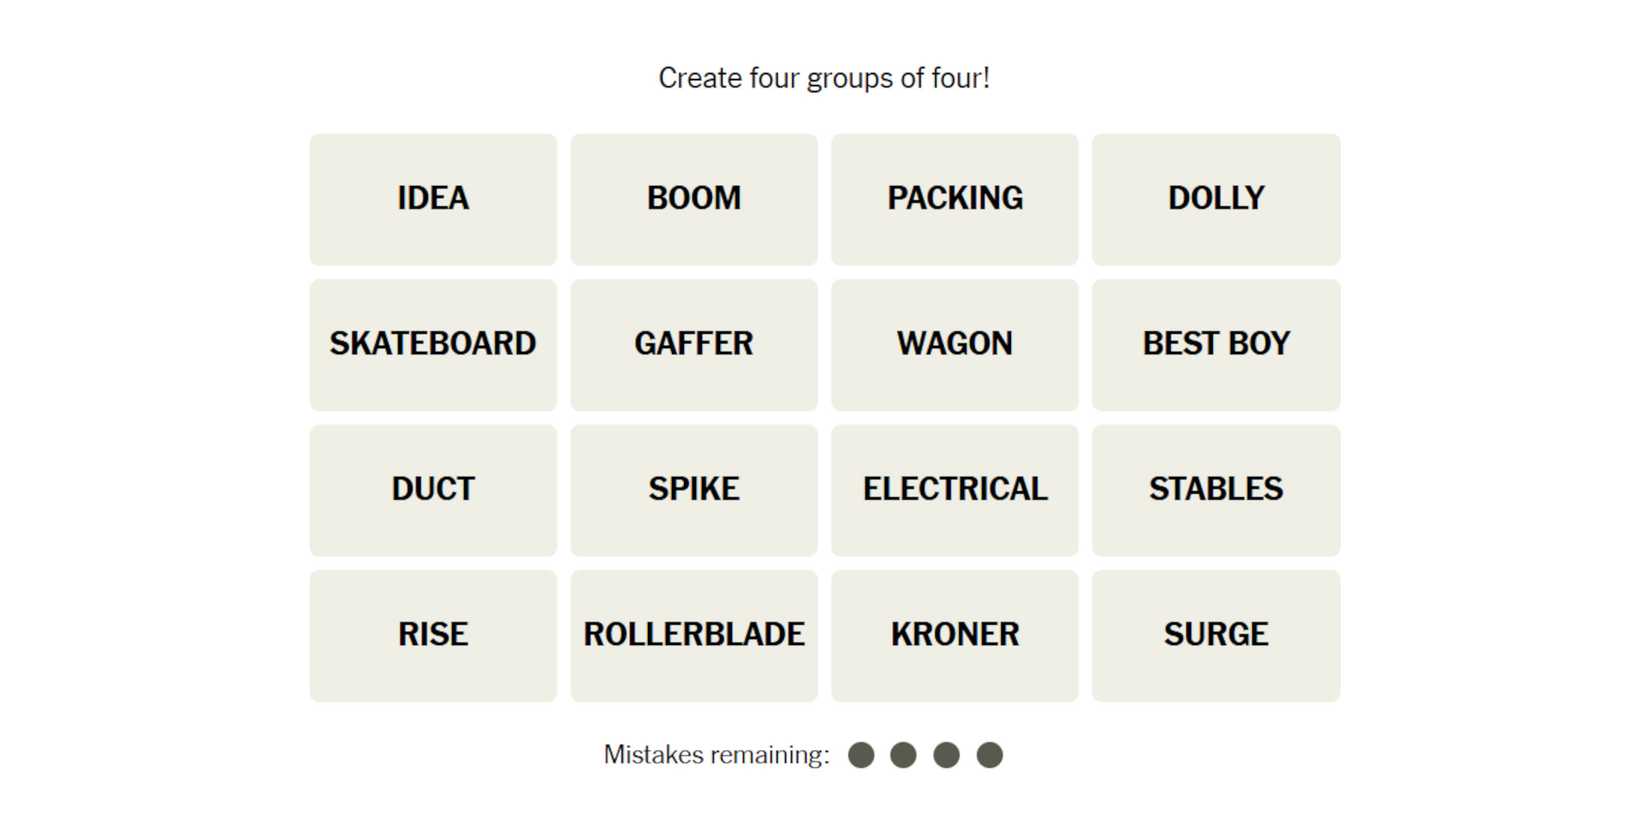Click the WAGON tile
Screen dimensions: 1650x825
pos(955,344)
